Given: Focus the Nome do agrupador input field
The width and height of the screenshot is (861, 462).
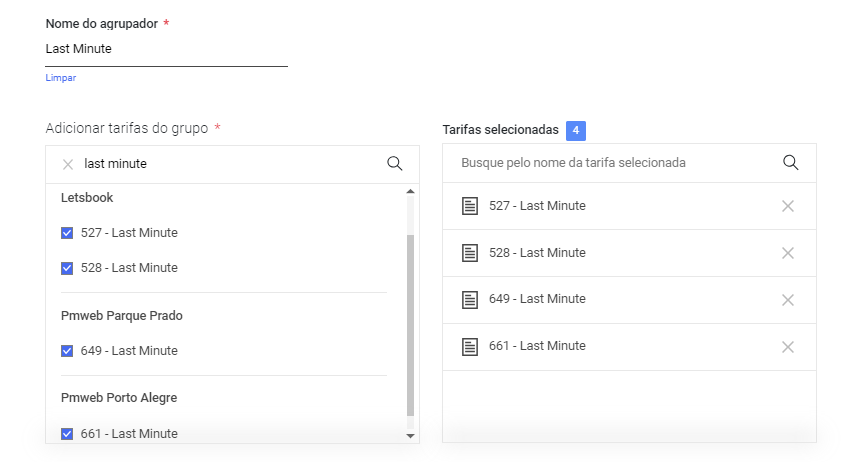Looking at the screenshot, I should click(x=166, y=49).
